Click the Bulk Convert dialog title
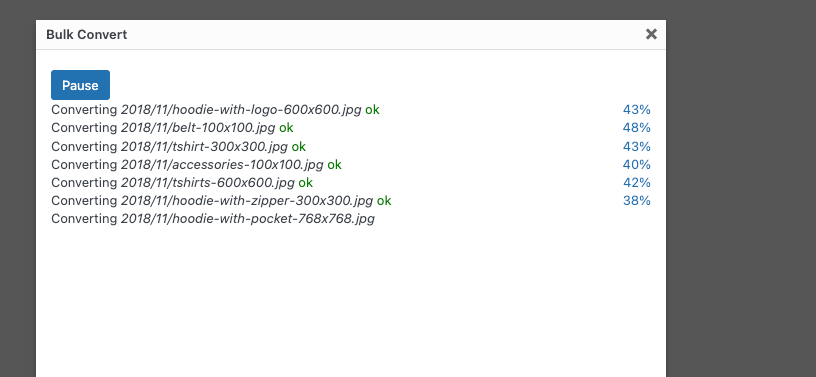The width and height of the screenshot is (816, 377). click(x=86, y=34)
